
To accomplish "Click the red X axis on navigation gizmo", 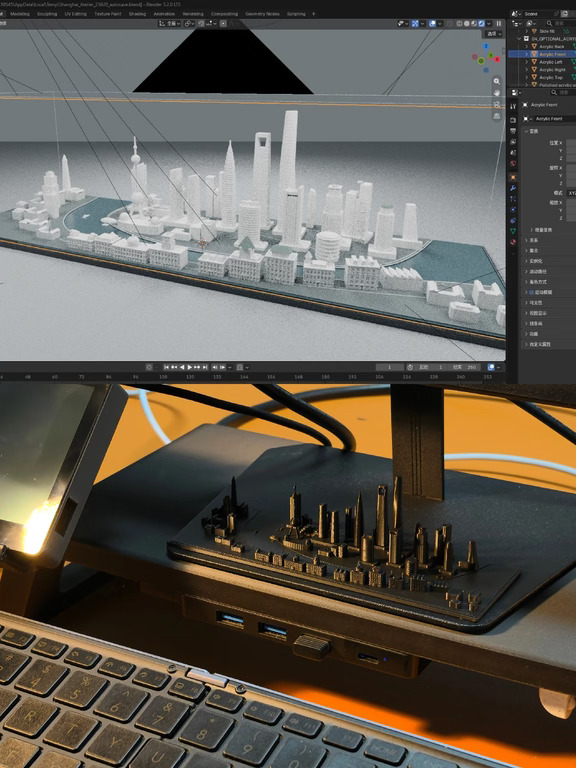I will tap(497, 59).
